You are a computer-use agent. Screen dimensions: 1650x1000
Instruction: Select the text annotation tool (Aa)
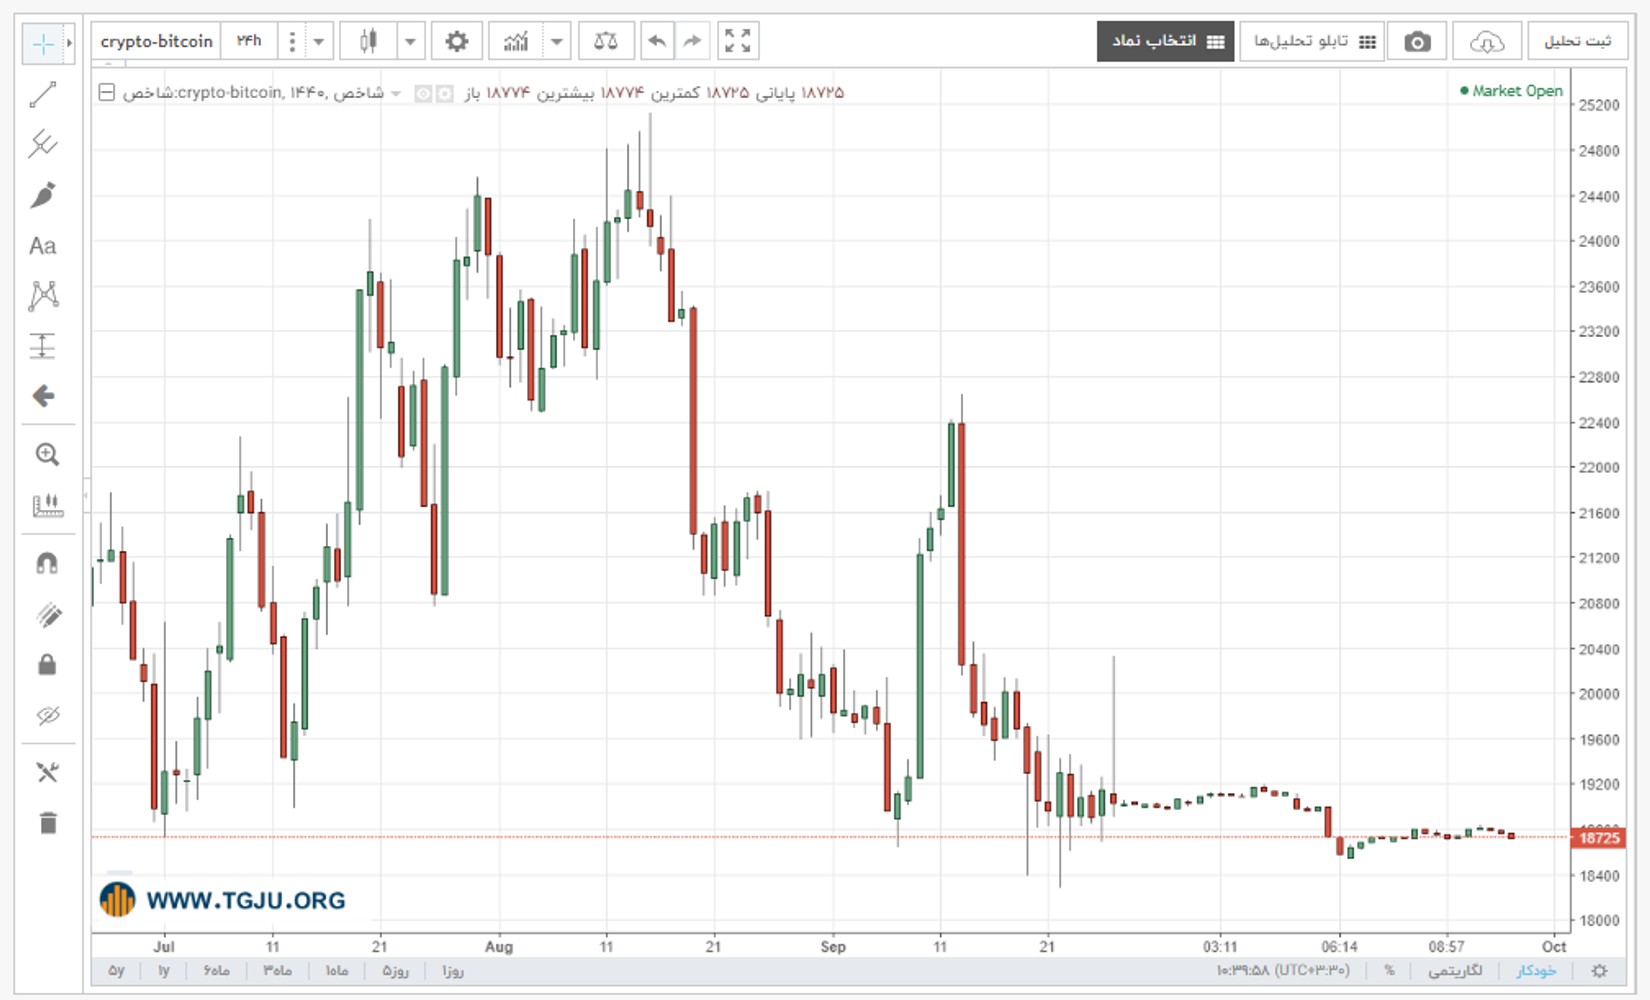[43, 246]
